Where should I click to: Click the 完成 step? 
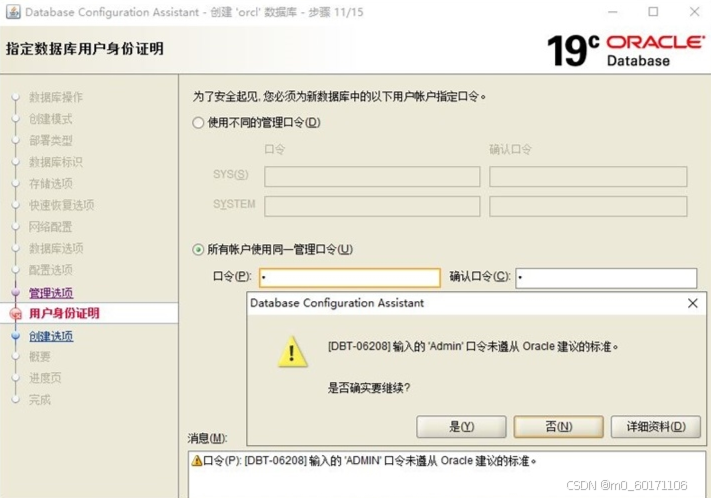pyautogui.click(x=39, y=400)
